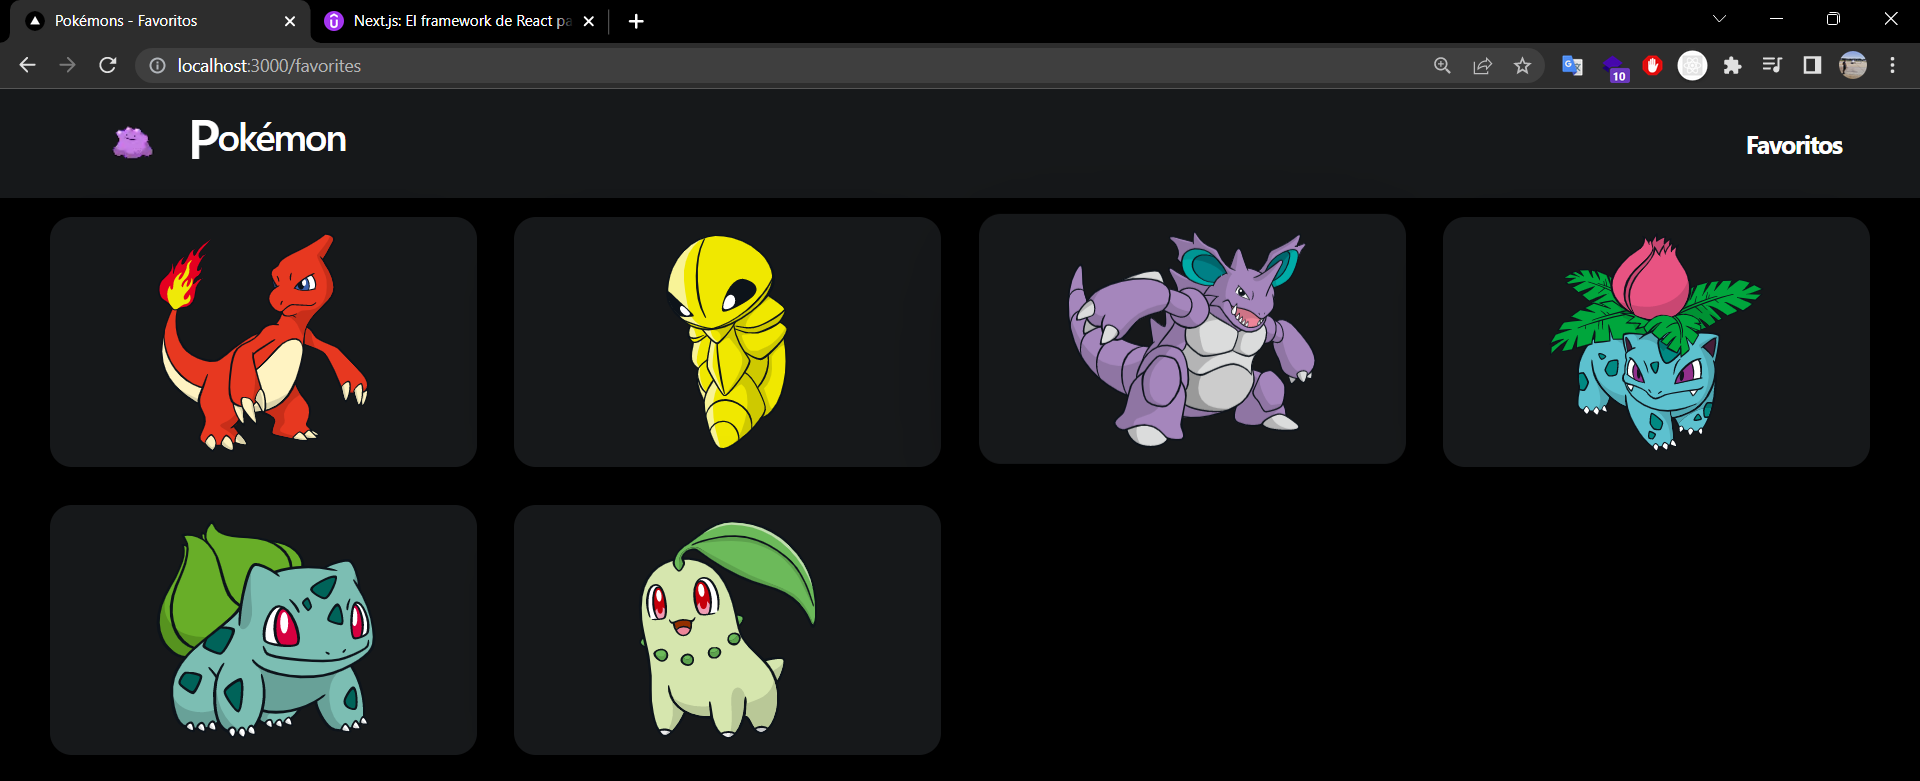
Task: Open the white round extension icon
Action: point(1692,65)
